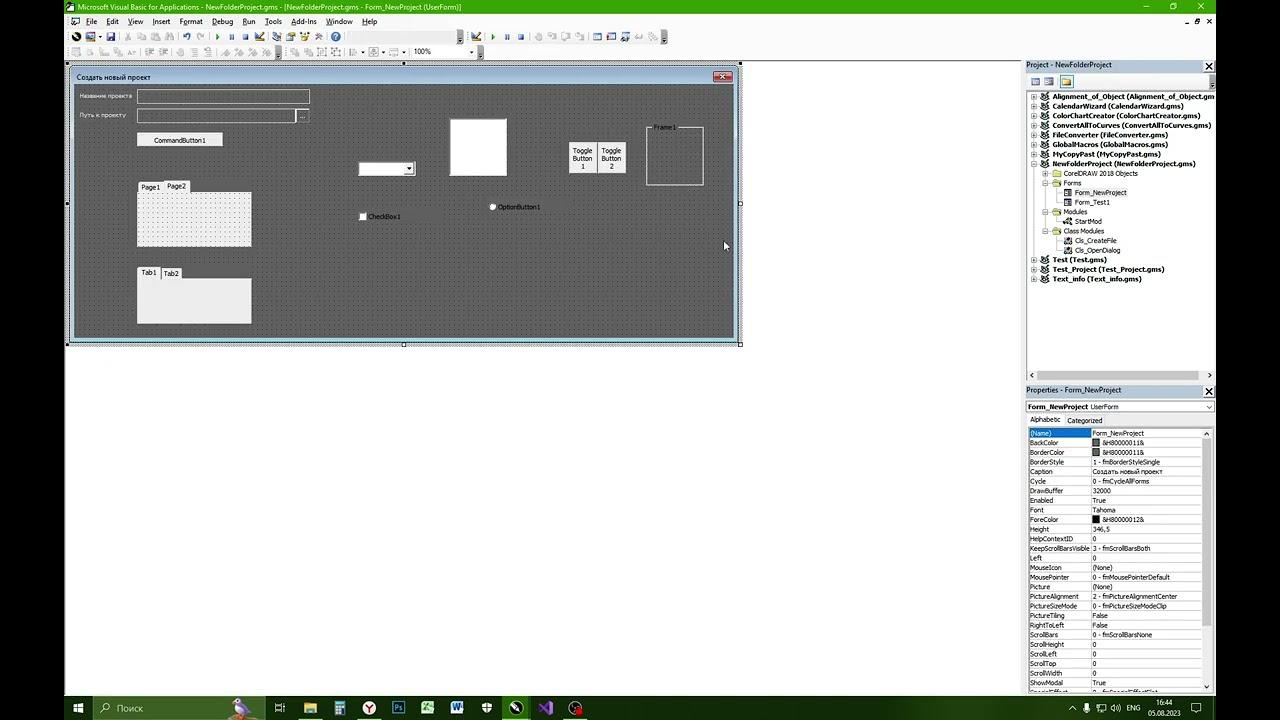
Task: Click Toggle Button 2 on the form
Action: 612,157
